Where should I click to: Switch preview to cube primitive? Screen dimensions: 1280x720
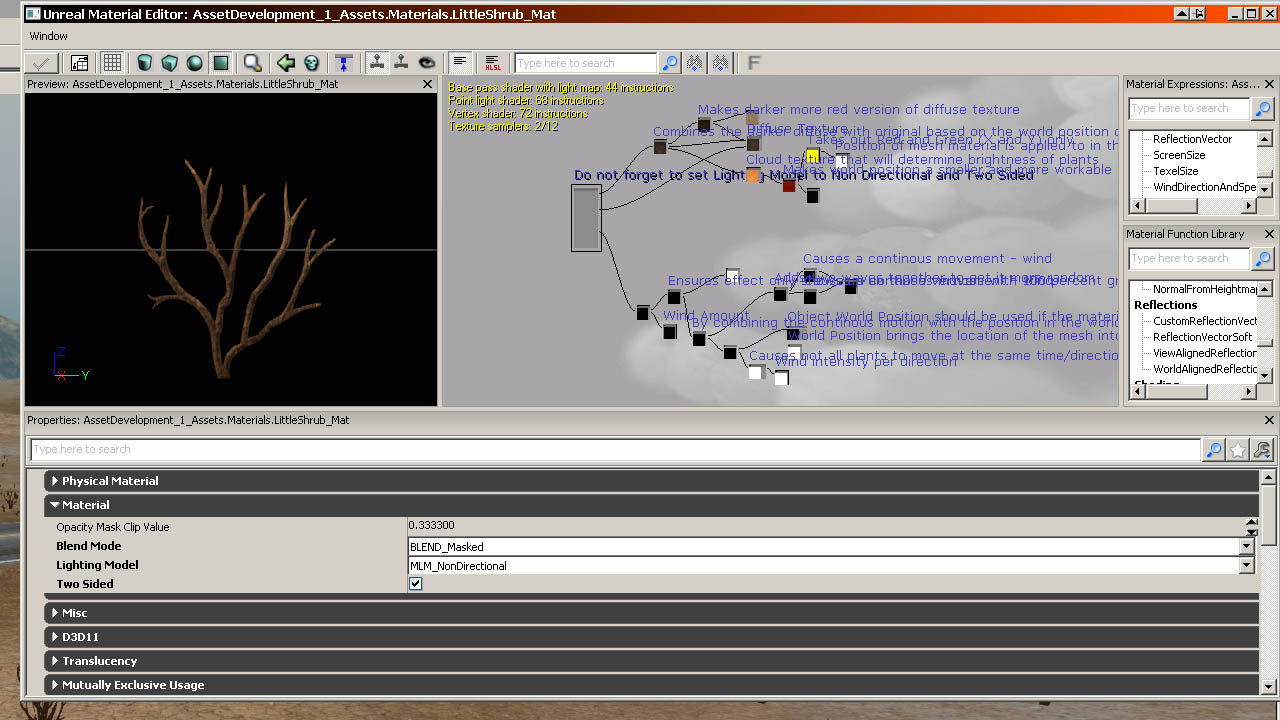pyautogui.click(x=170, y=63)
